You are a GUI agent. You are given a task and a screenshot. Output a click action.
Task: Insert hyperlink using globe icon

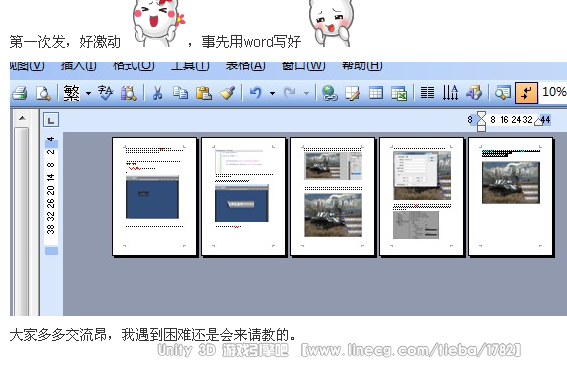point(329,93)
